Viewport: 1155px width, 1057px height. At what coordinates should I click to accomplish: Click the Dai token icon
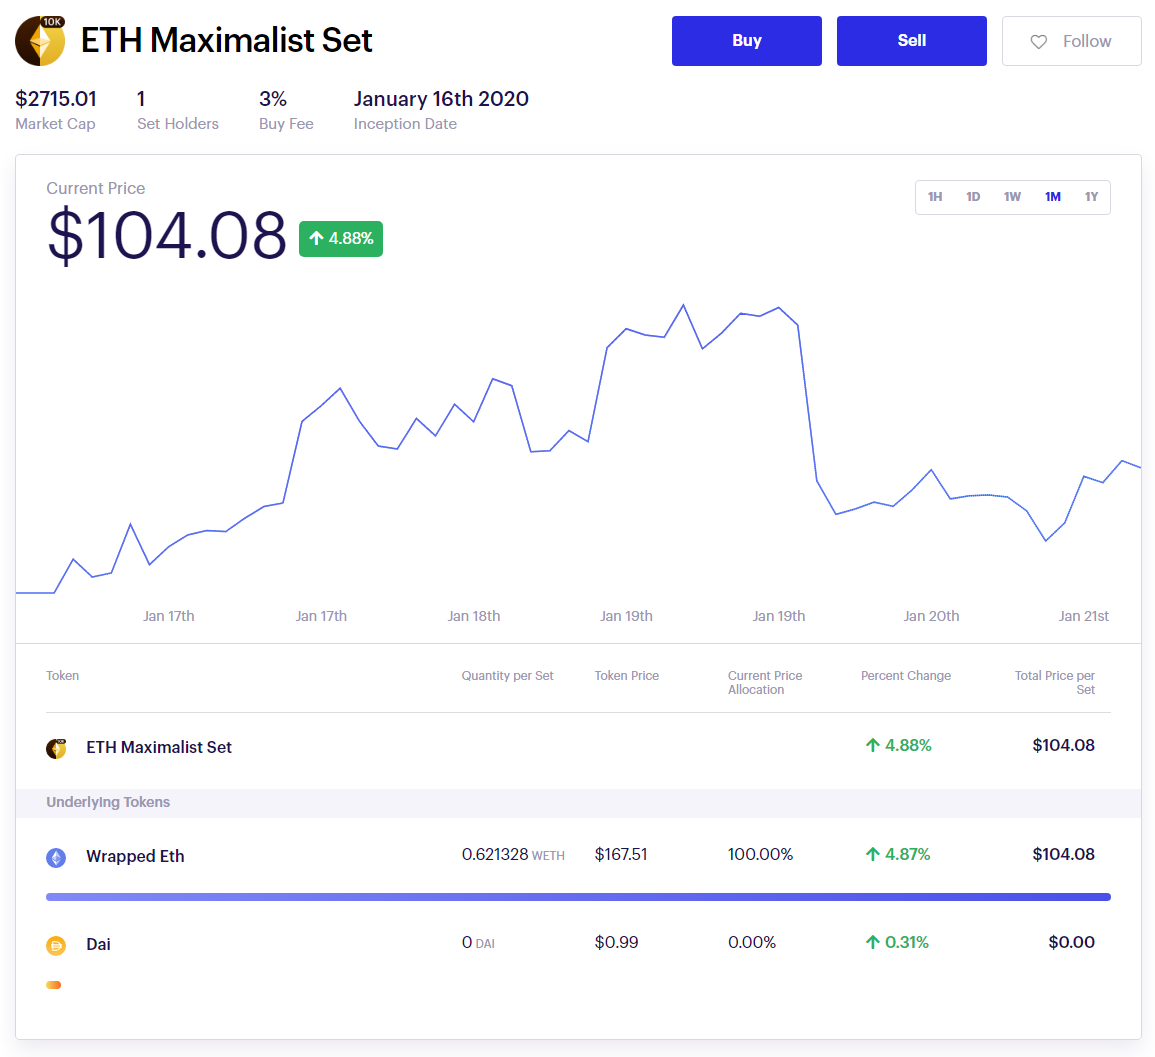[56, 945]
